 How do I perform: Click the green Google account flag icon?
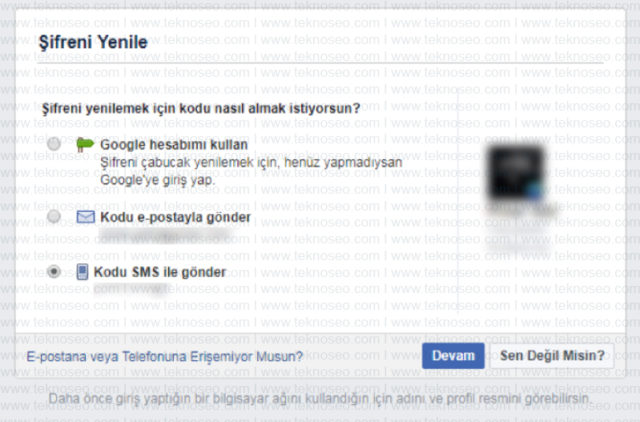tap(85, 144)
